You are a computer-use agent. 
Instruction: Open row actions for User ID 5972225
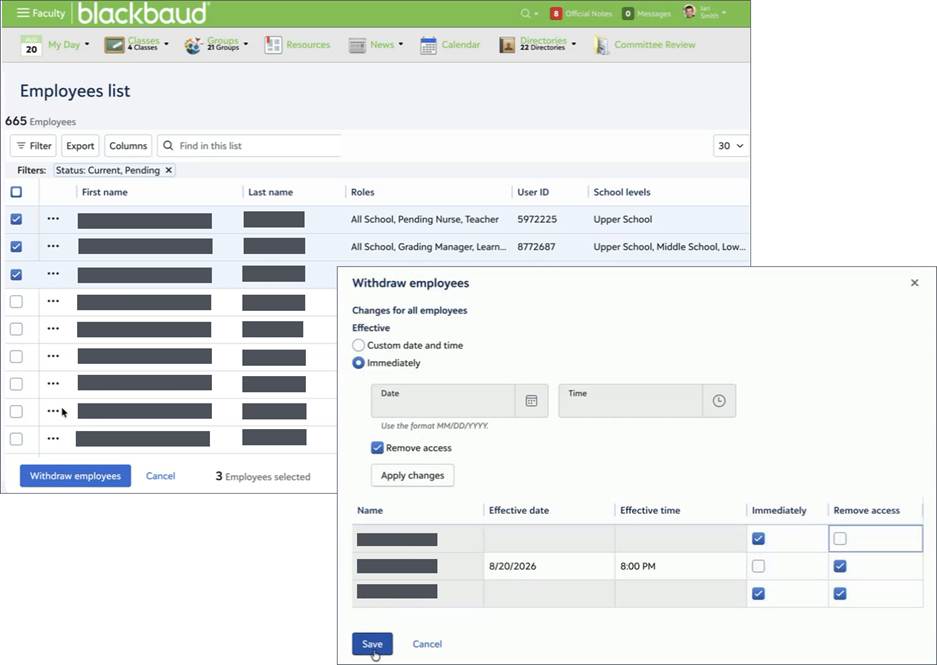tap(53, 219)
